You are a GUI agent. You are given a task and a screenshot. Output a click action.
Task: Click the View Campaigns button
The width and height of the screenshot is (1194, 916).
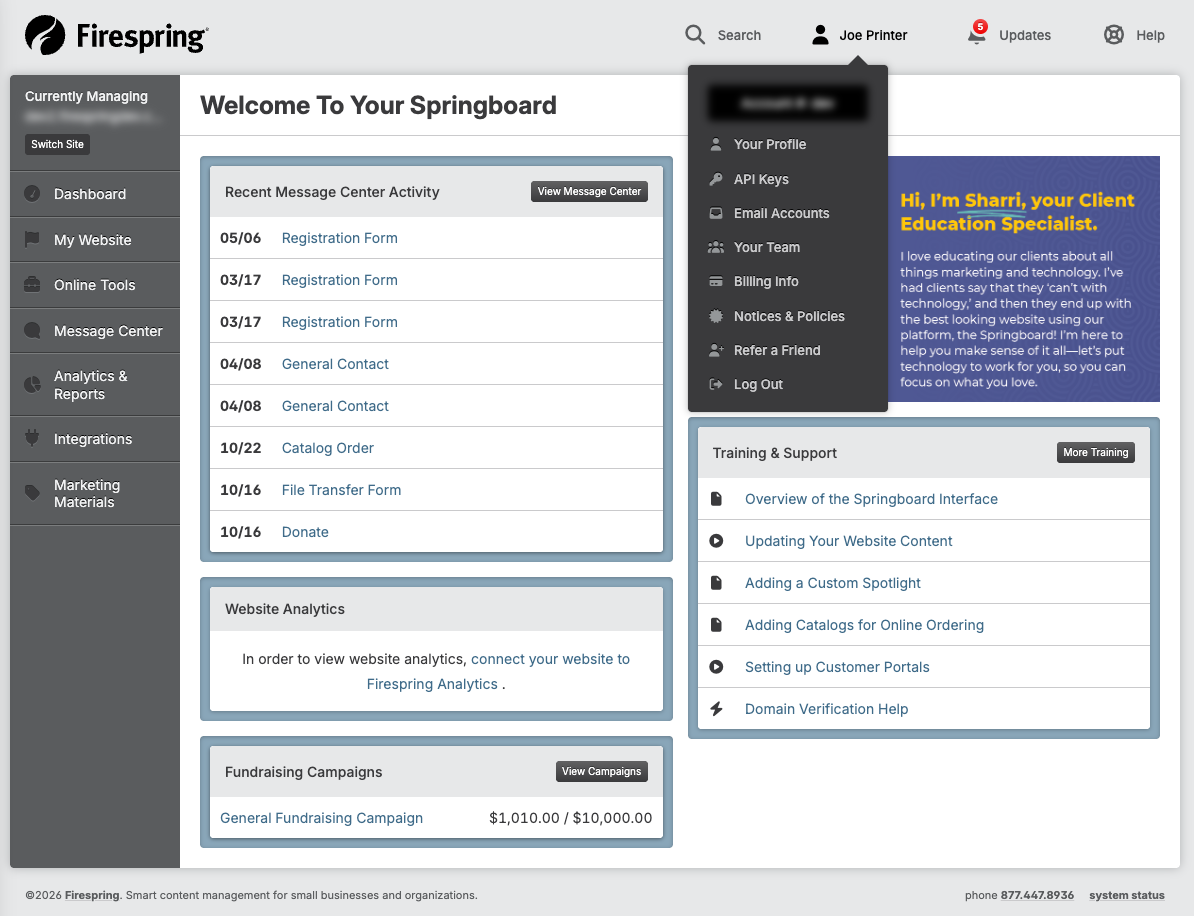602,771
